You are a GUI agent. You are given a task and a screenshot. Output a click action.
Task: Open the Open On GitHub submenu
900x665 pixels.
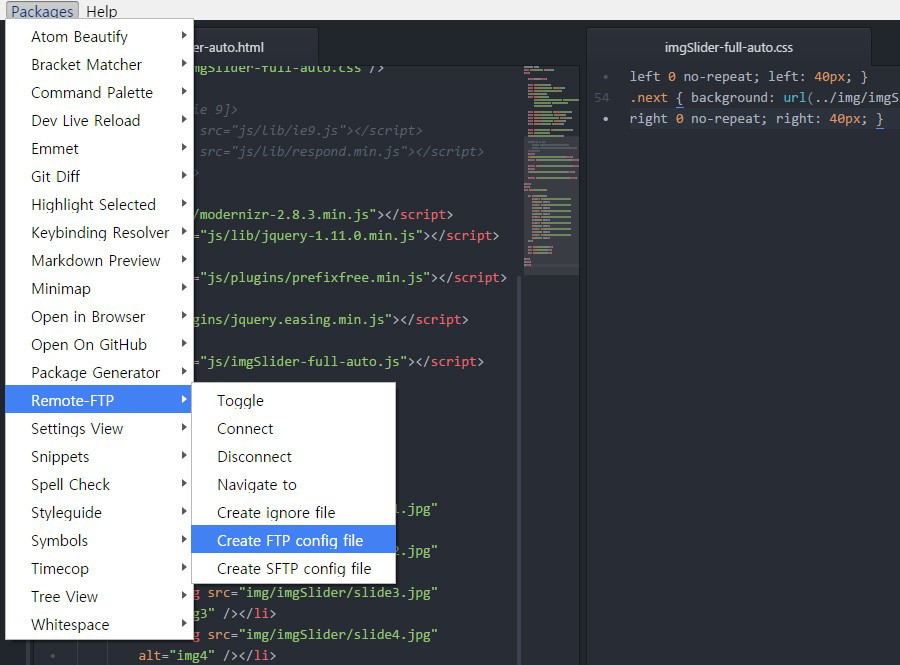[x=99, y=345]
